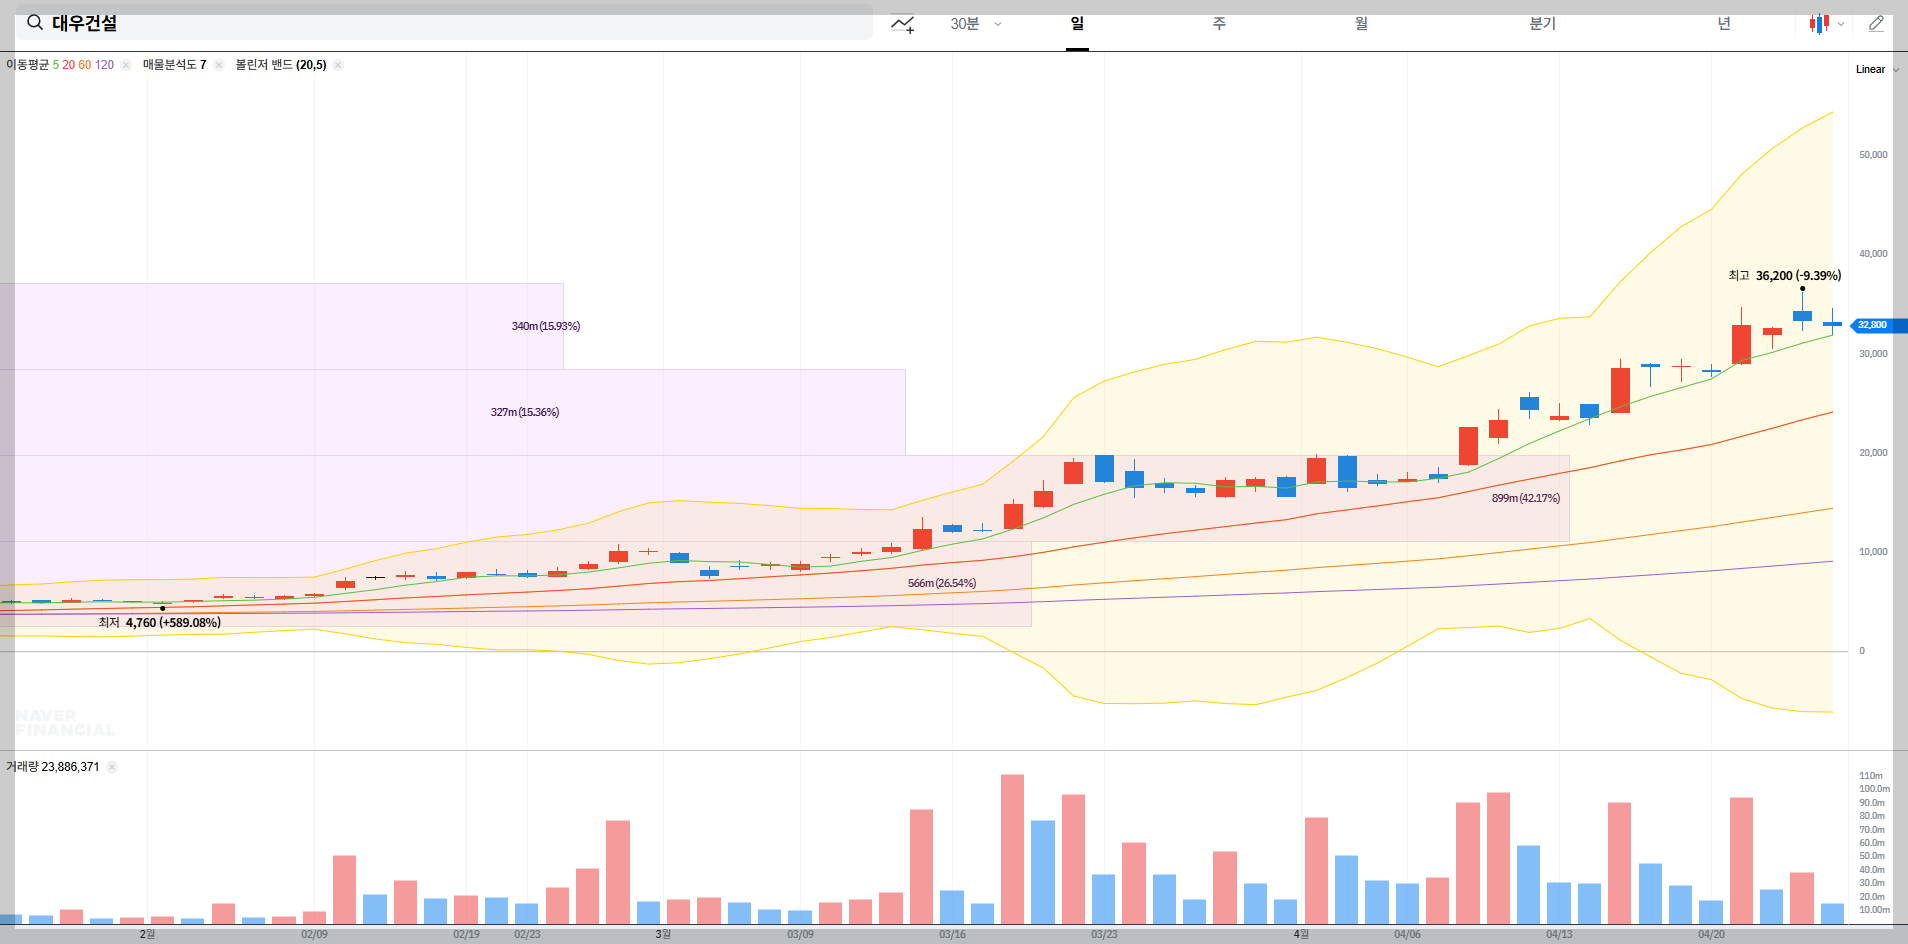Remove the 볼린저 밴드 indicator
This screenshot has width=1908, height=944.
tap(338, 65)
